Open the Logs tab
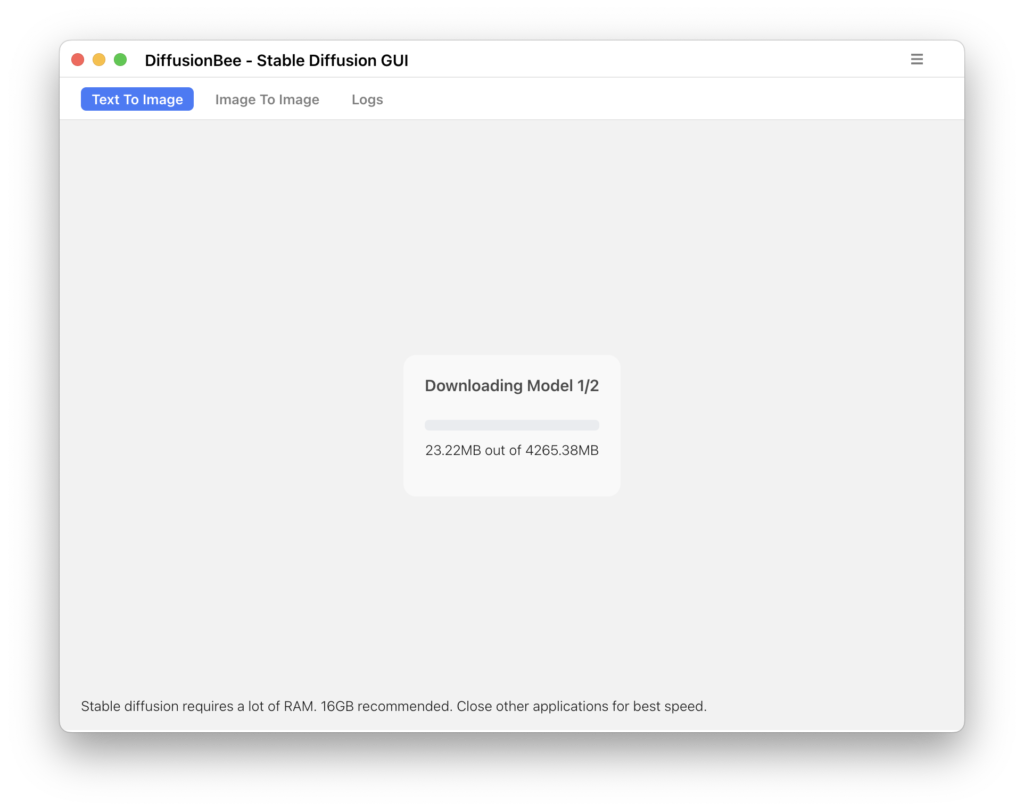This screenshot has width=1024, height=811. tap(367, 99)
